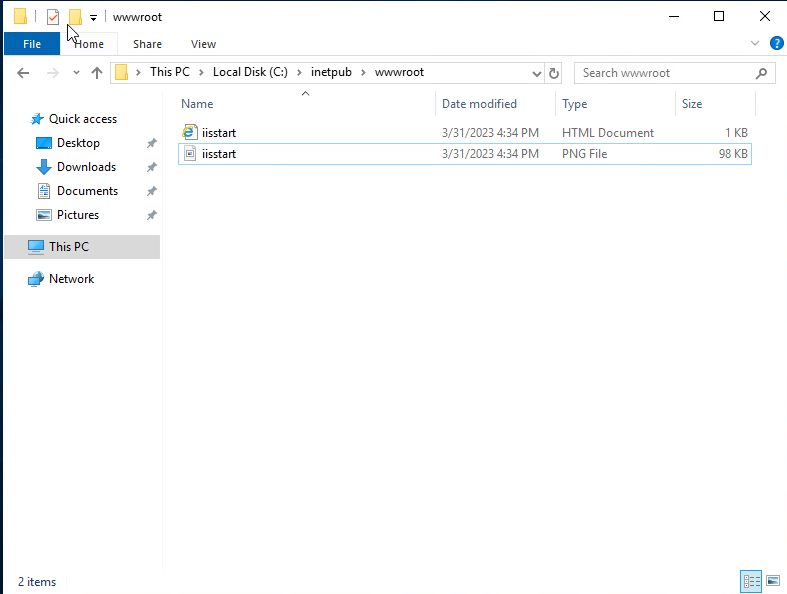Sort by the Name column header
Image resolution: width=787 pixels, height=594 pixels.
(x=197, y=104)
